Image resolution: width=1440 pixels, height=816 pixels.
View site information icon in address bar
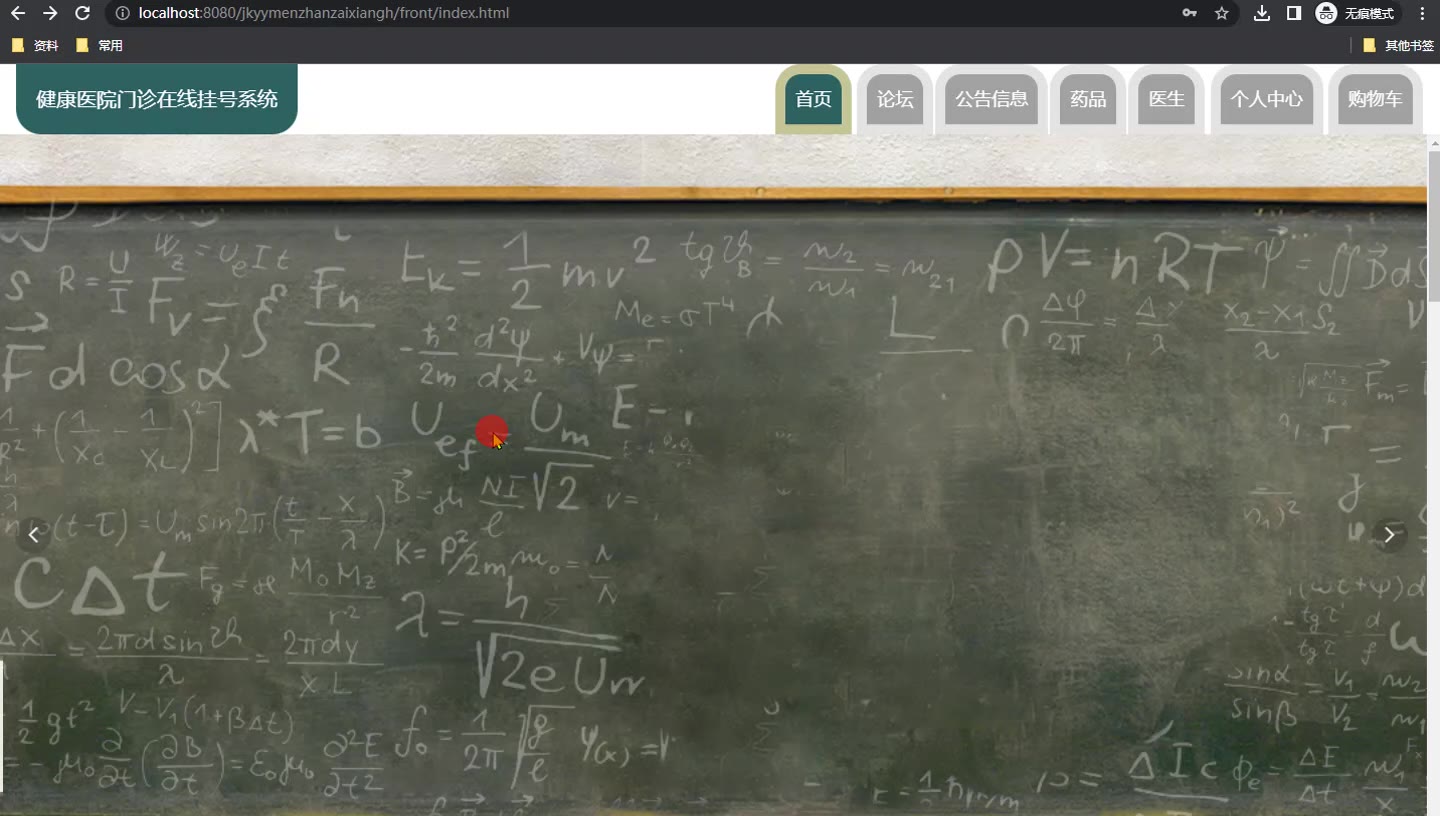[x=122, y=13]
